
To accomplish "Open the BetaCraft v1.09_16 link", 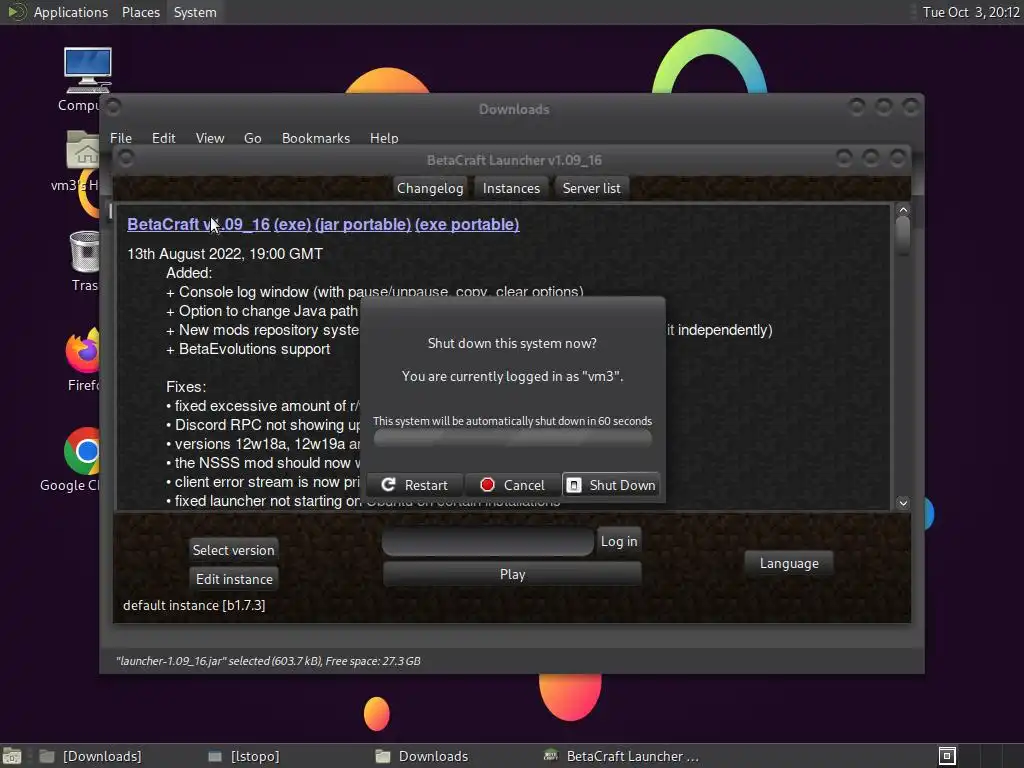I will [199, 224].
